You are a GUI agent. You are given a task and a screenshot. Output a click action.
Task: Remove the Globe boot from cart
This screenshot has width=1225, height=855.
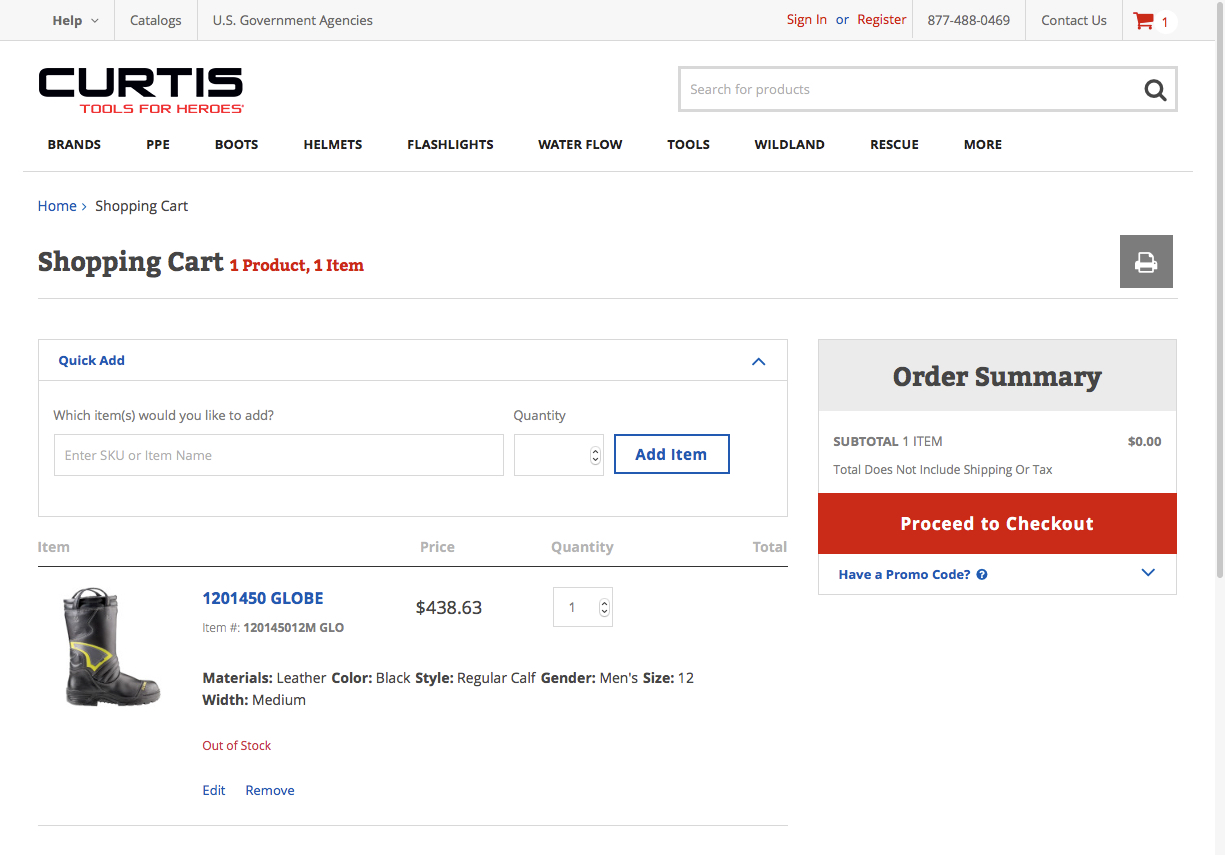pyautogui.click(x=270, y=790)
